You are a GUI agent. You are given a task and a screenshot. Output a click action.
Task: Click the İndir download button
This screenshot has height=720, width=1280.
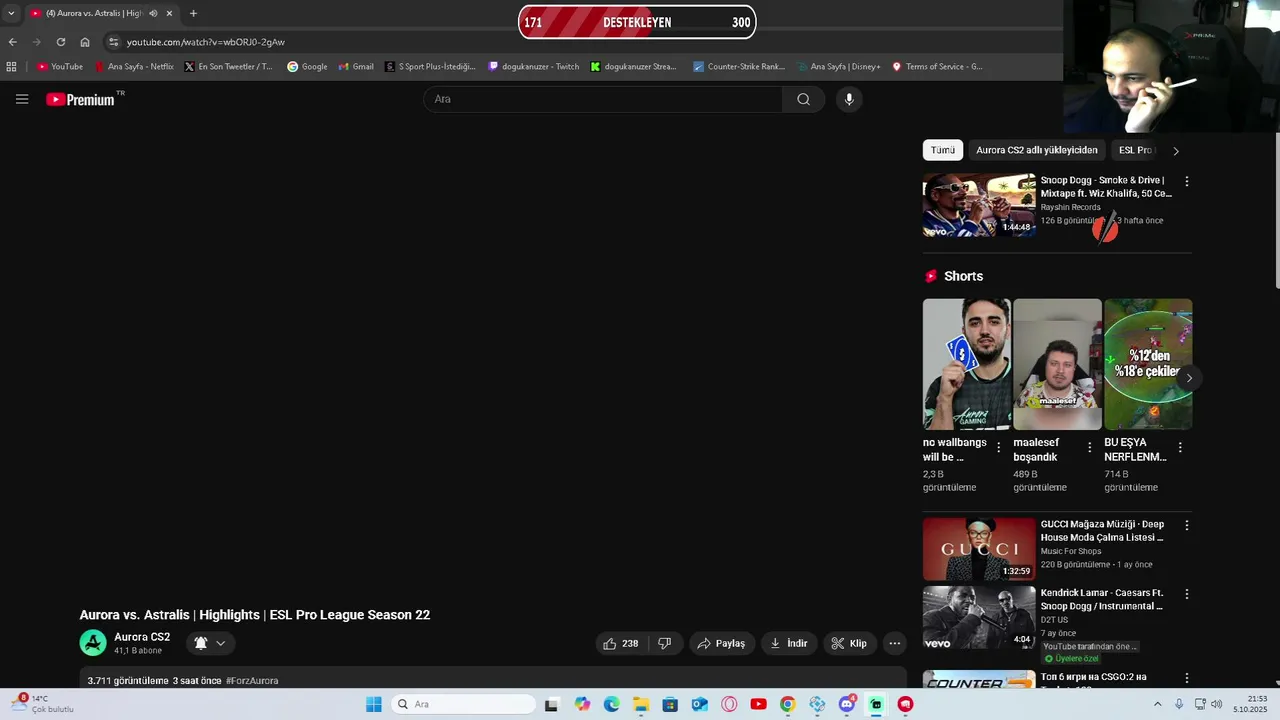(789, 643)
